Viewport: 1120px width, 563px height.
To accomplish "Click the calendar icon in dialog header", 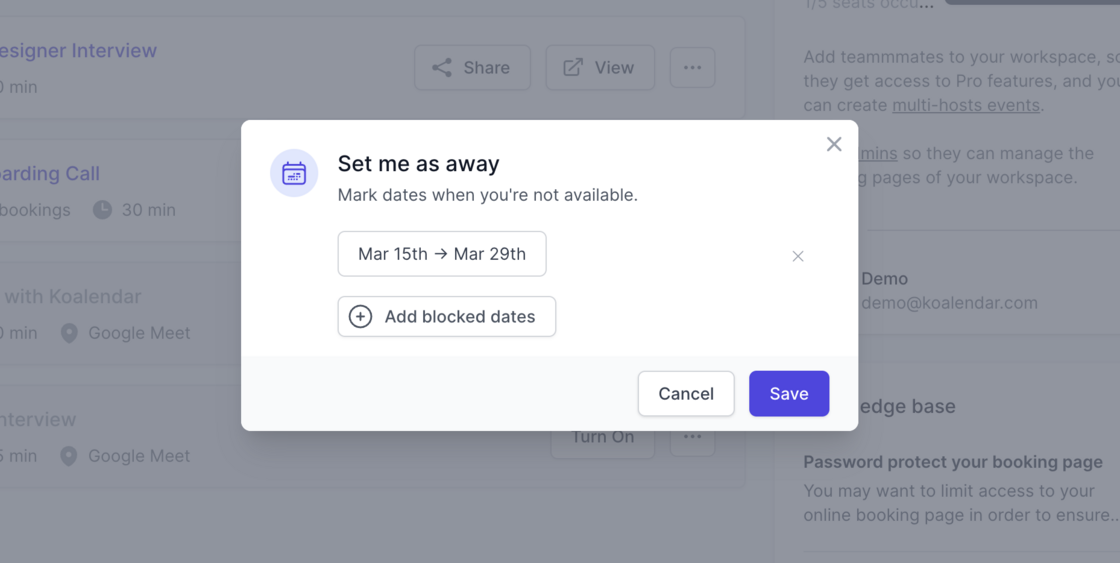I will tap(294, 173).
